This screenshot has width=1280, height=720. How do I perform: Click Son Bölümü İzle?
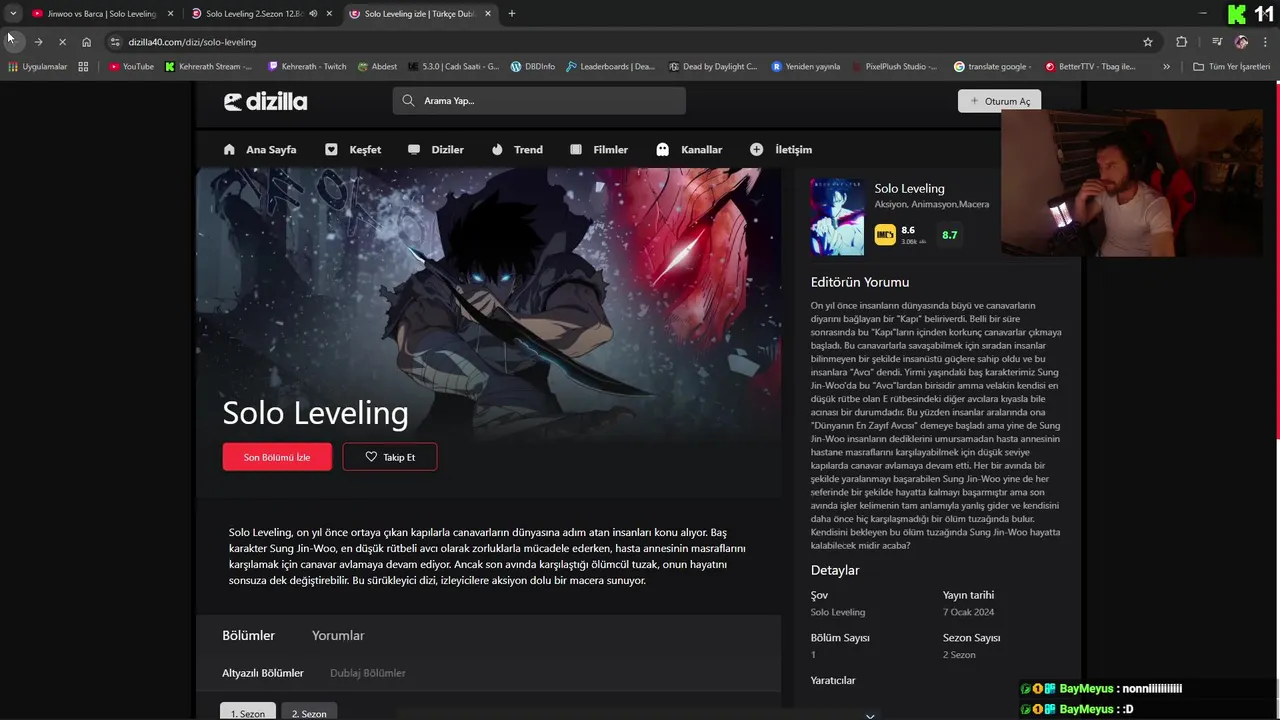(x=277, y=457)
